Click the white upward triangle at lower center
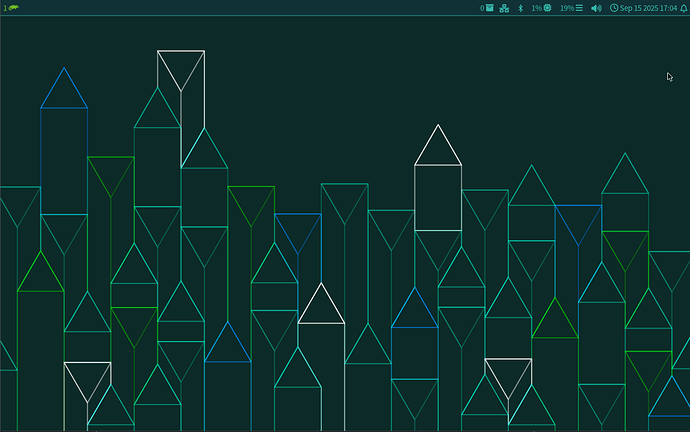 [x=321, y=308]
